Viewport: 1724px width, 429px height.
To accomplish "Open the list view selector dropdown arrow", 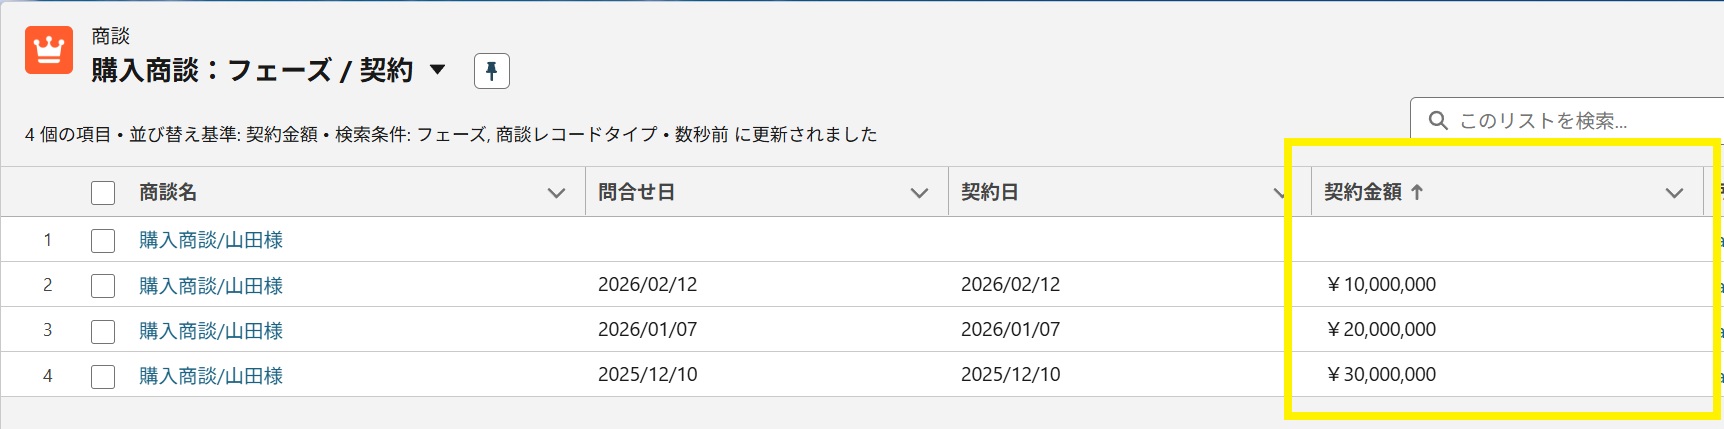I will (x=437, y=70).
